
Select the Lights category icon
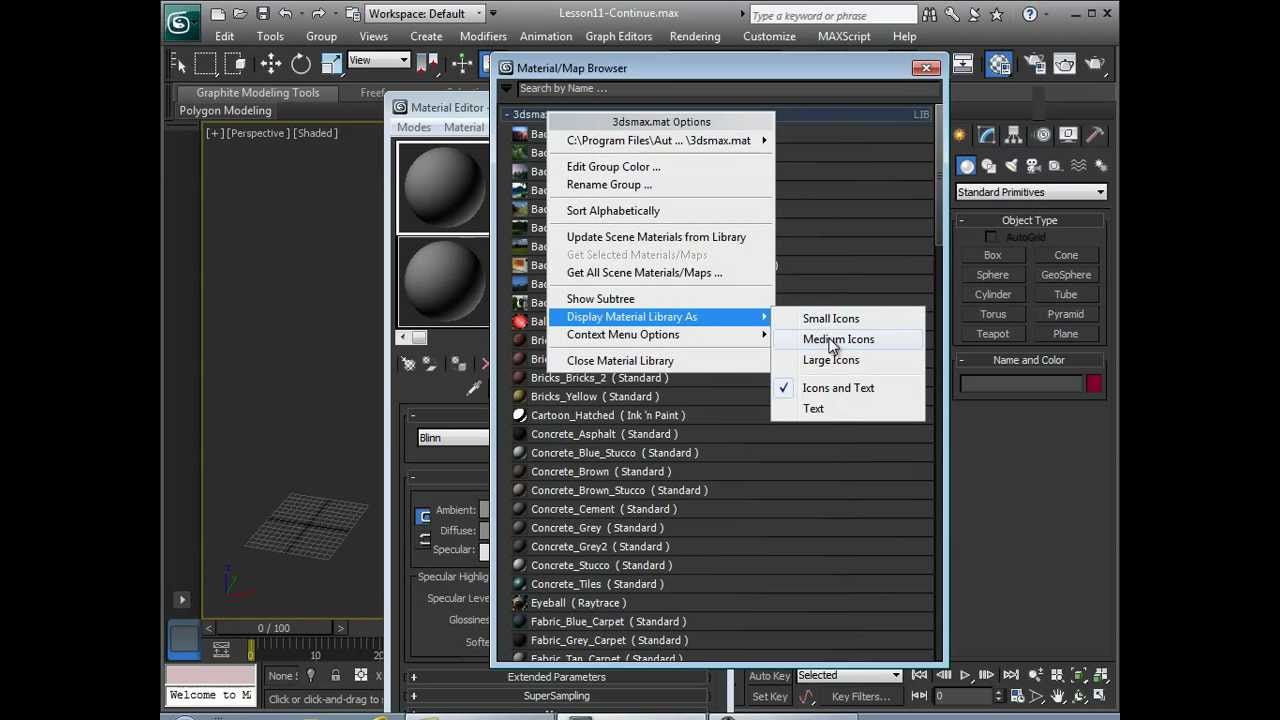(x=1011, y=166)
